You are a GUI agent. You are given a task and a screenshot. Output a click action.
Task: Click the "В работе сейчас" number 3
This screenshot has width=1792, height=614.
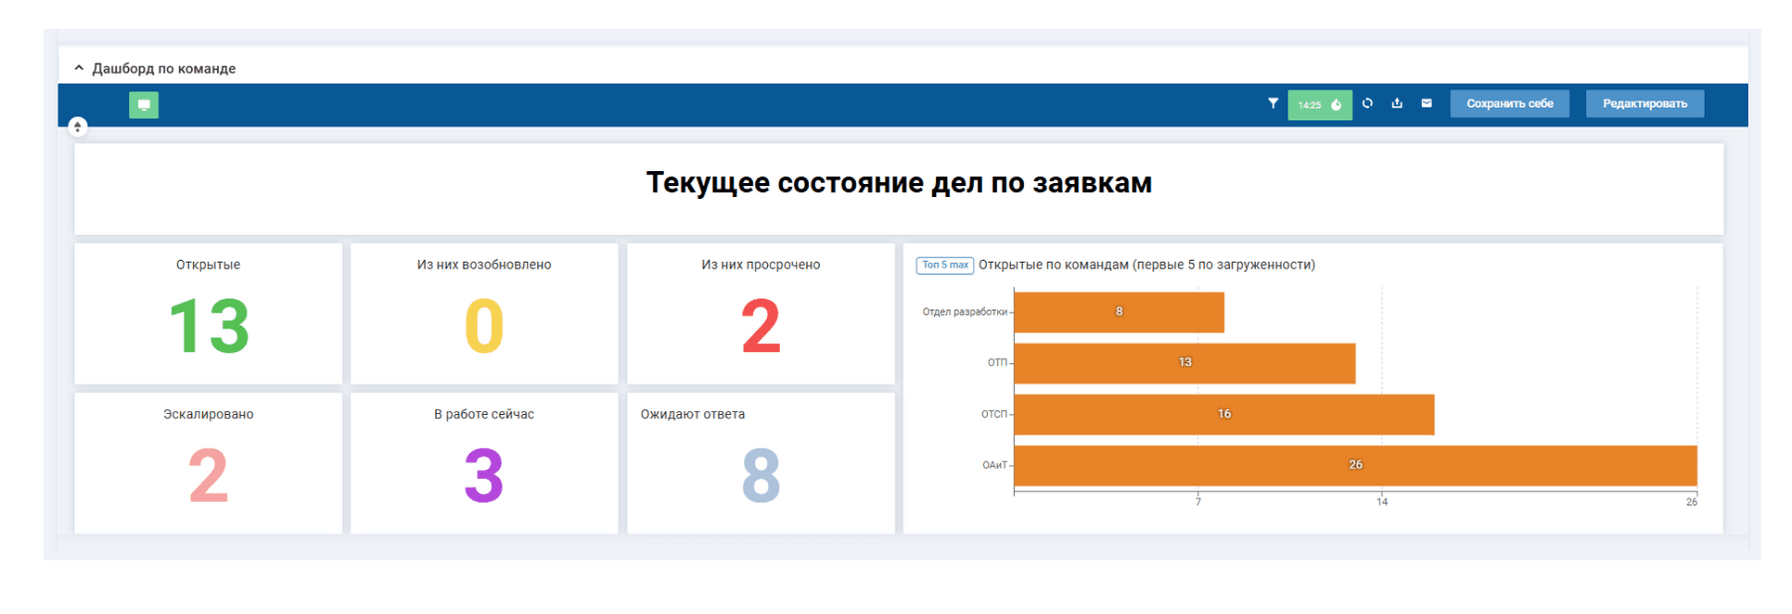(x=484, y=476)
